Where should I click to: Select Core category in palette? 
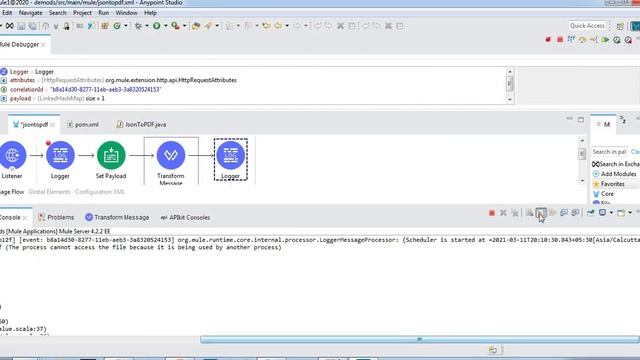tap(603, 194)
